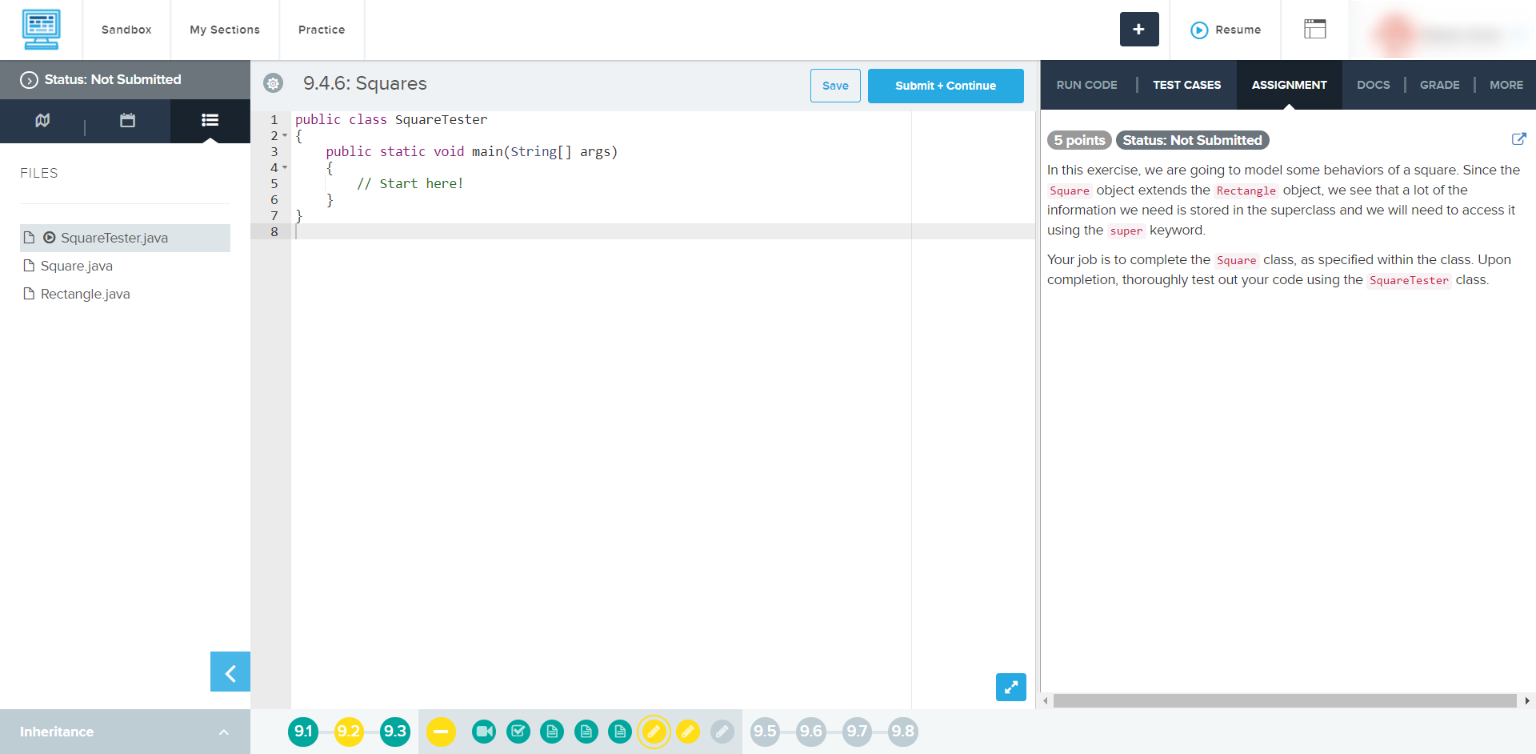Open the unringed yellow pencil exercise
This screenshot has width=1536, height=754.
(688, 732)
